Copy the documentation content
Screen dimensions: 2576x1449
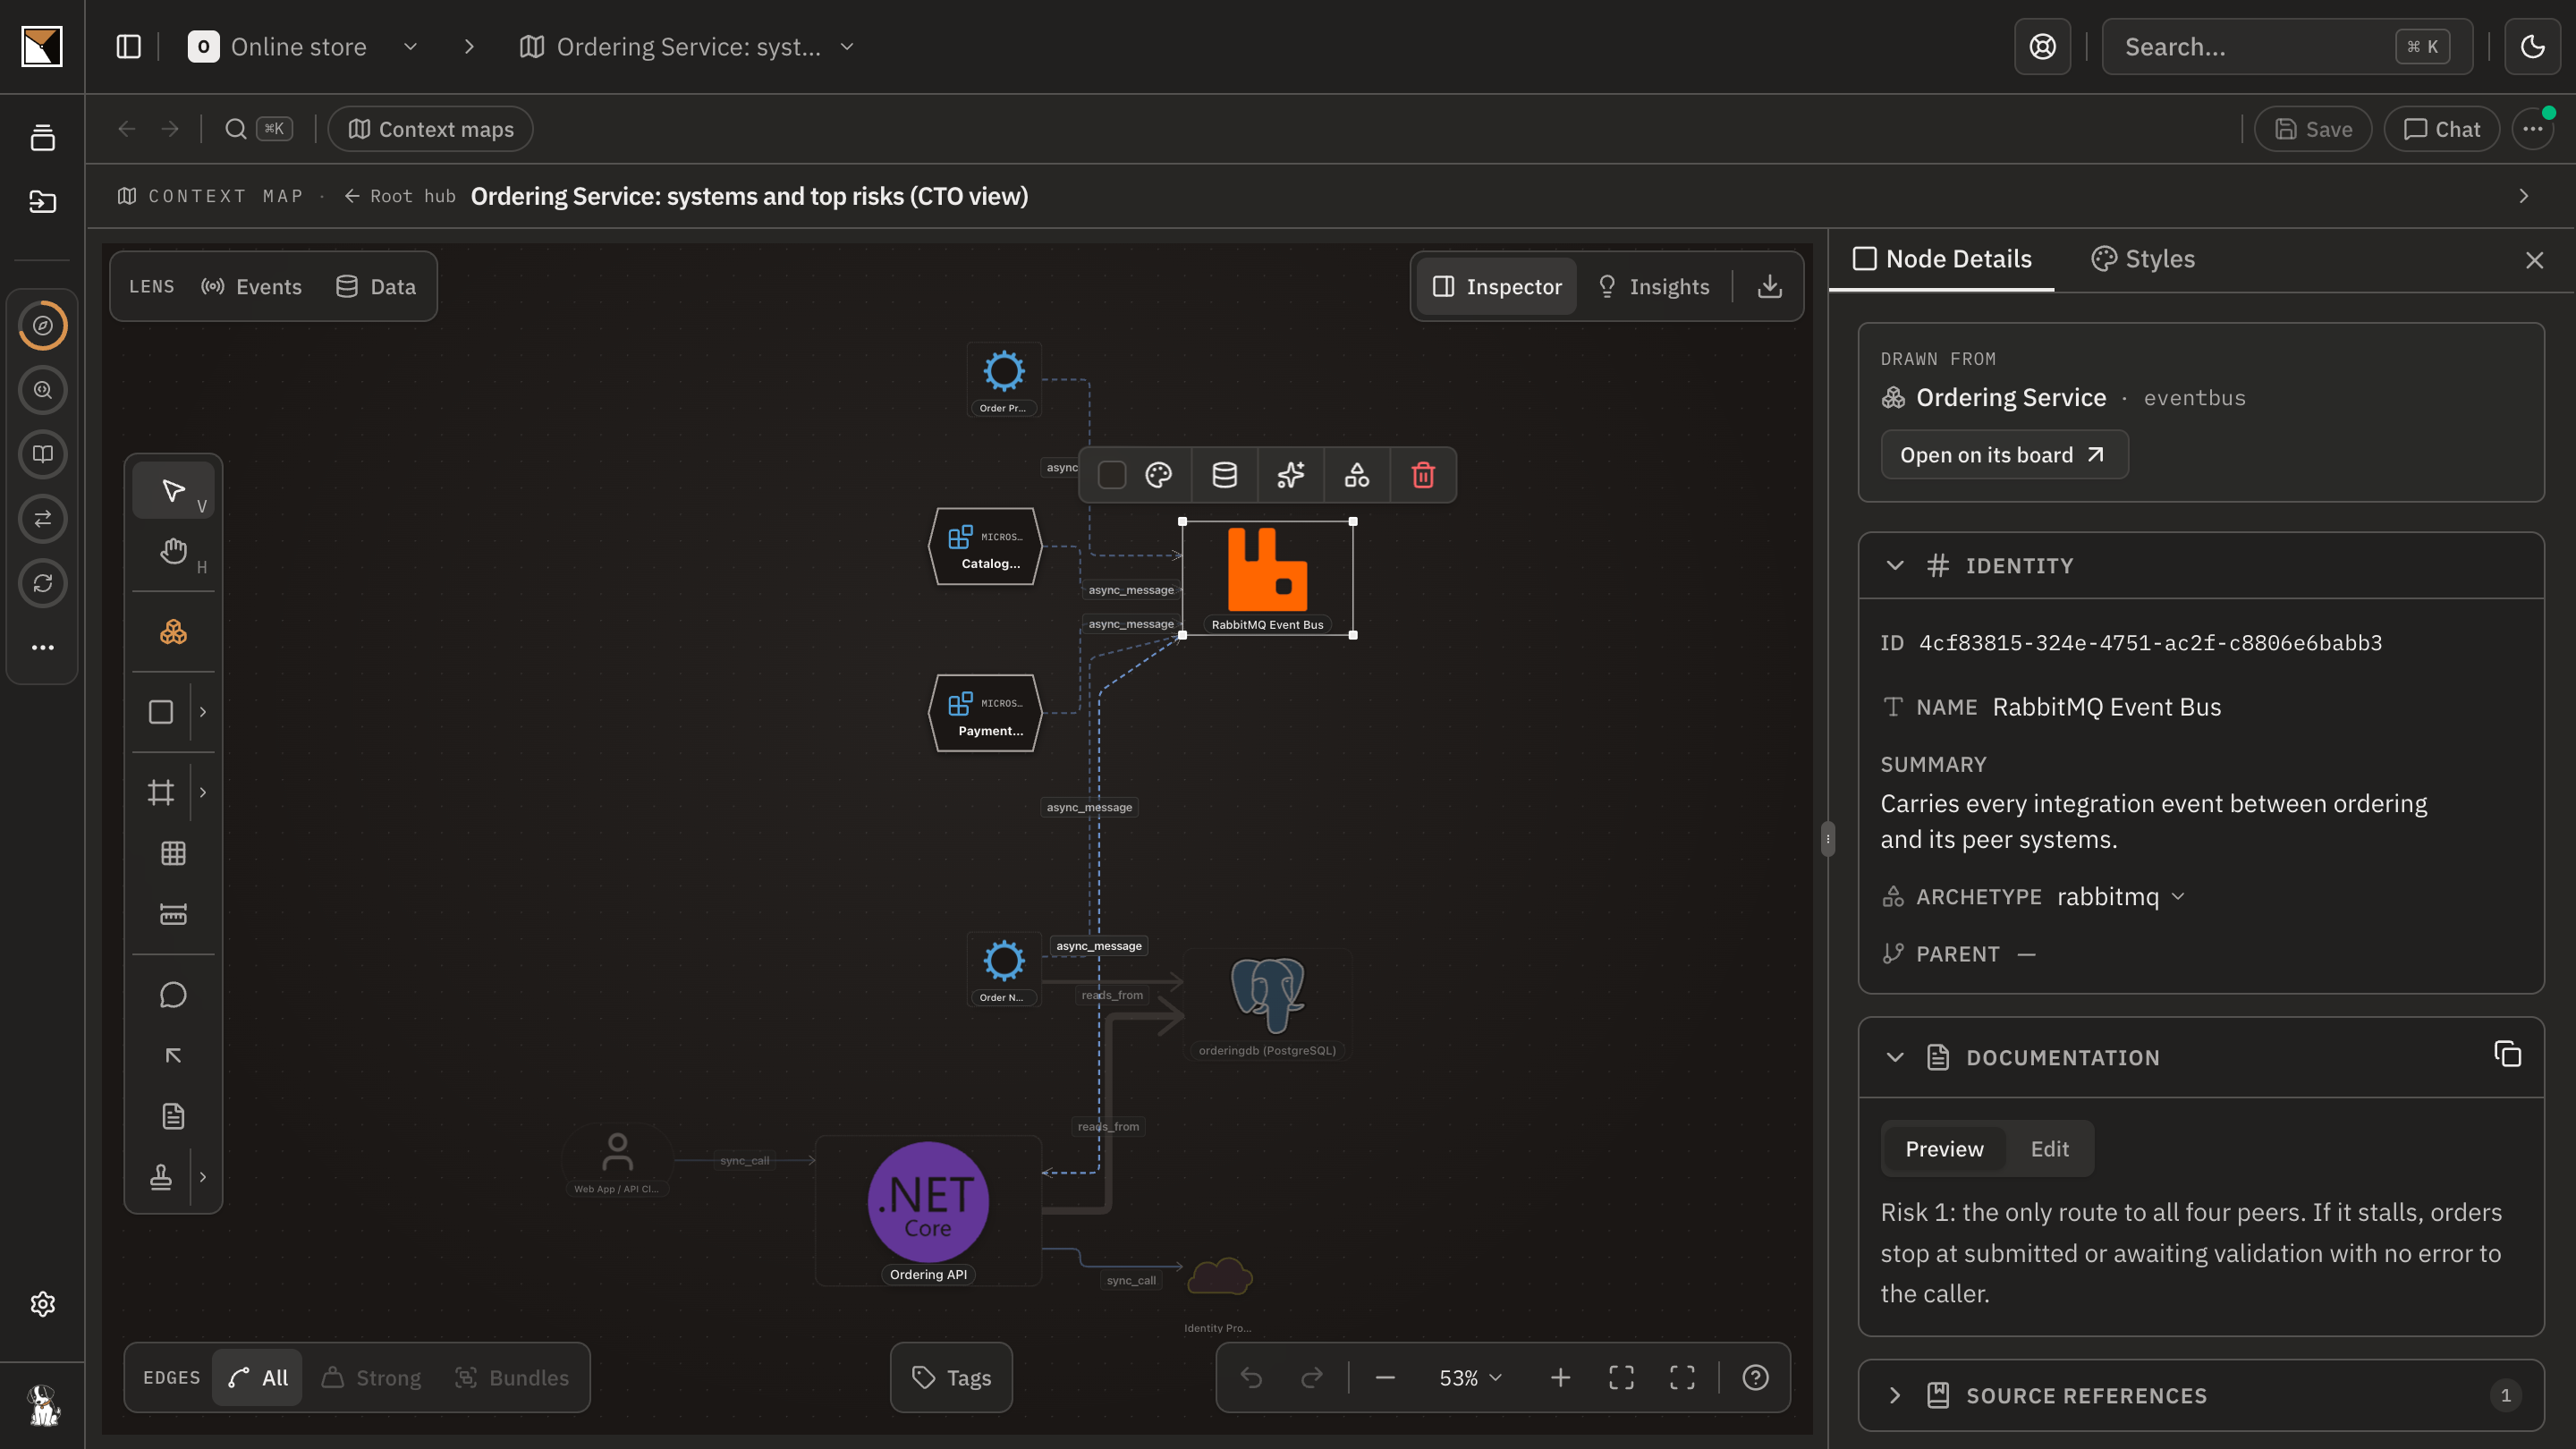click(2507, 1054)
